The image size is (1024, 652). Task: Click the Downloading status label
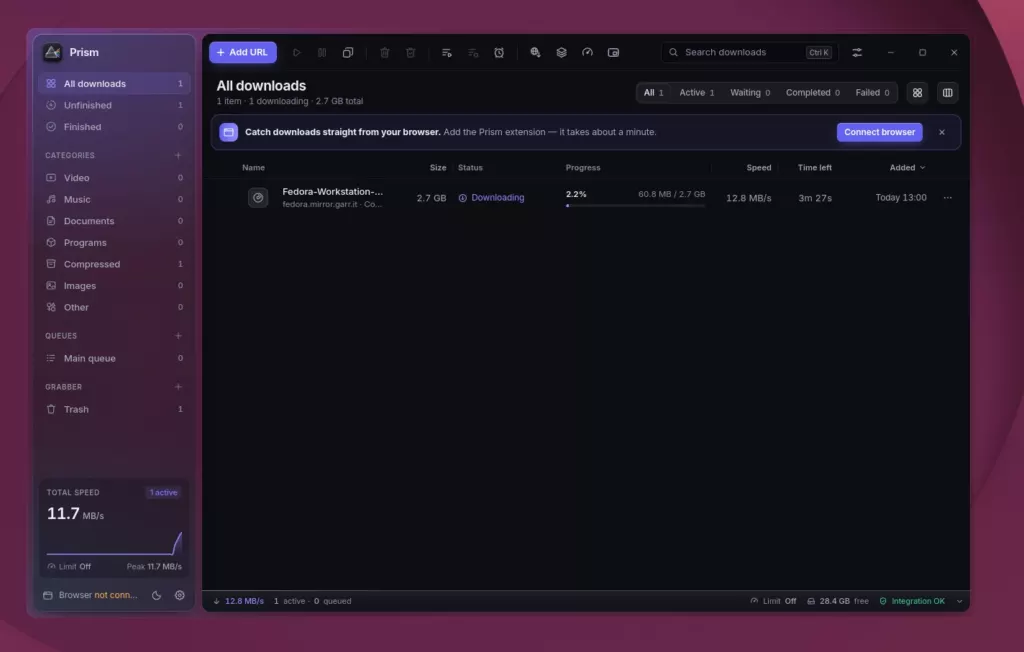pyautogui.click(x=491, y=197)
